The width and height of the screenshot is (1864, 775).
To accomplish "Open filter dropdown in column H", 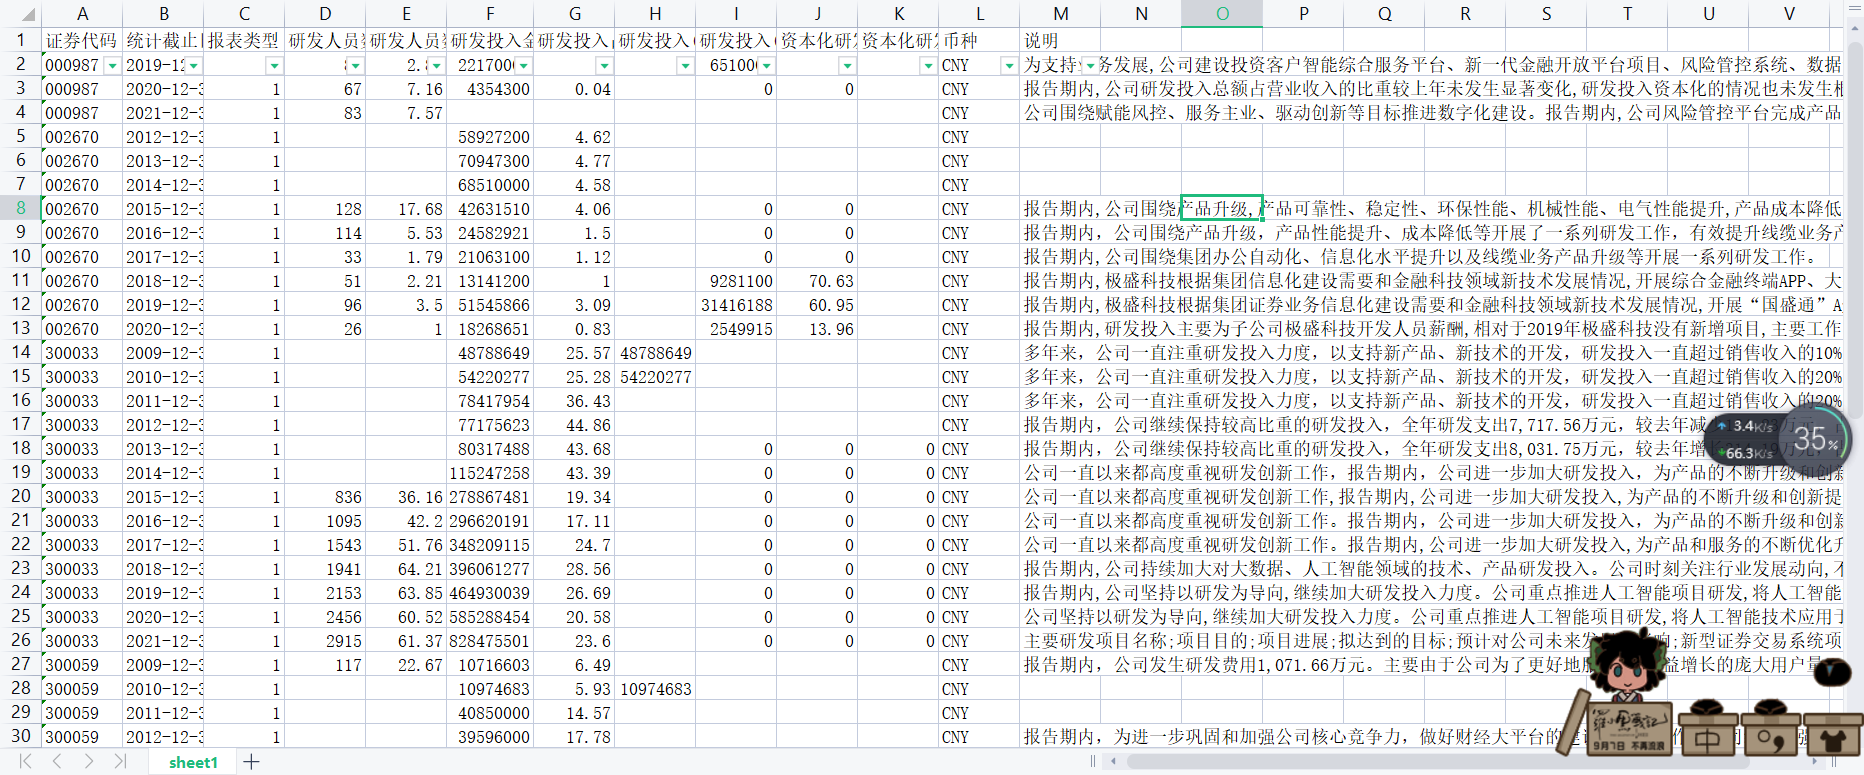I will (x=685, y=65).
